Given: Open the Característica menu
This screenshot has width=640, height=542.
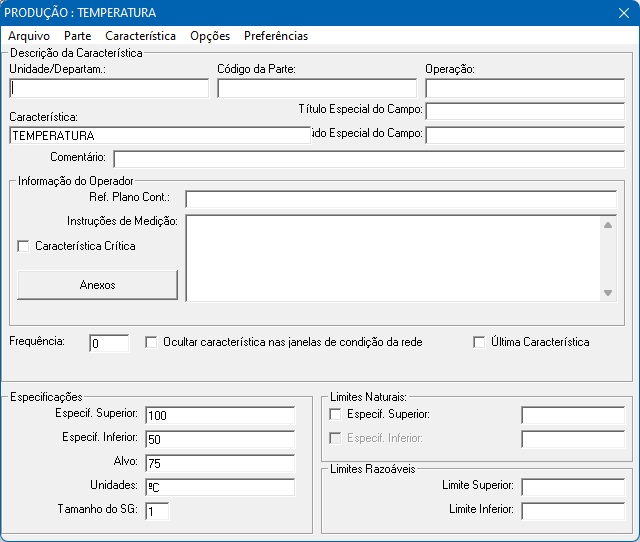Looking at the screenshot, I should click(x=140, y=36).
